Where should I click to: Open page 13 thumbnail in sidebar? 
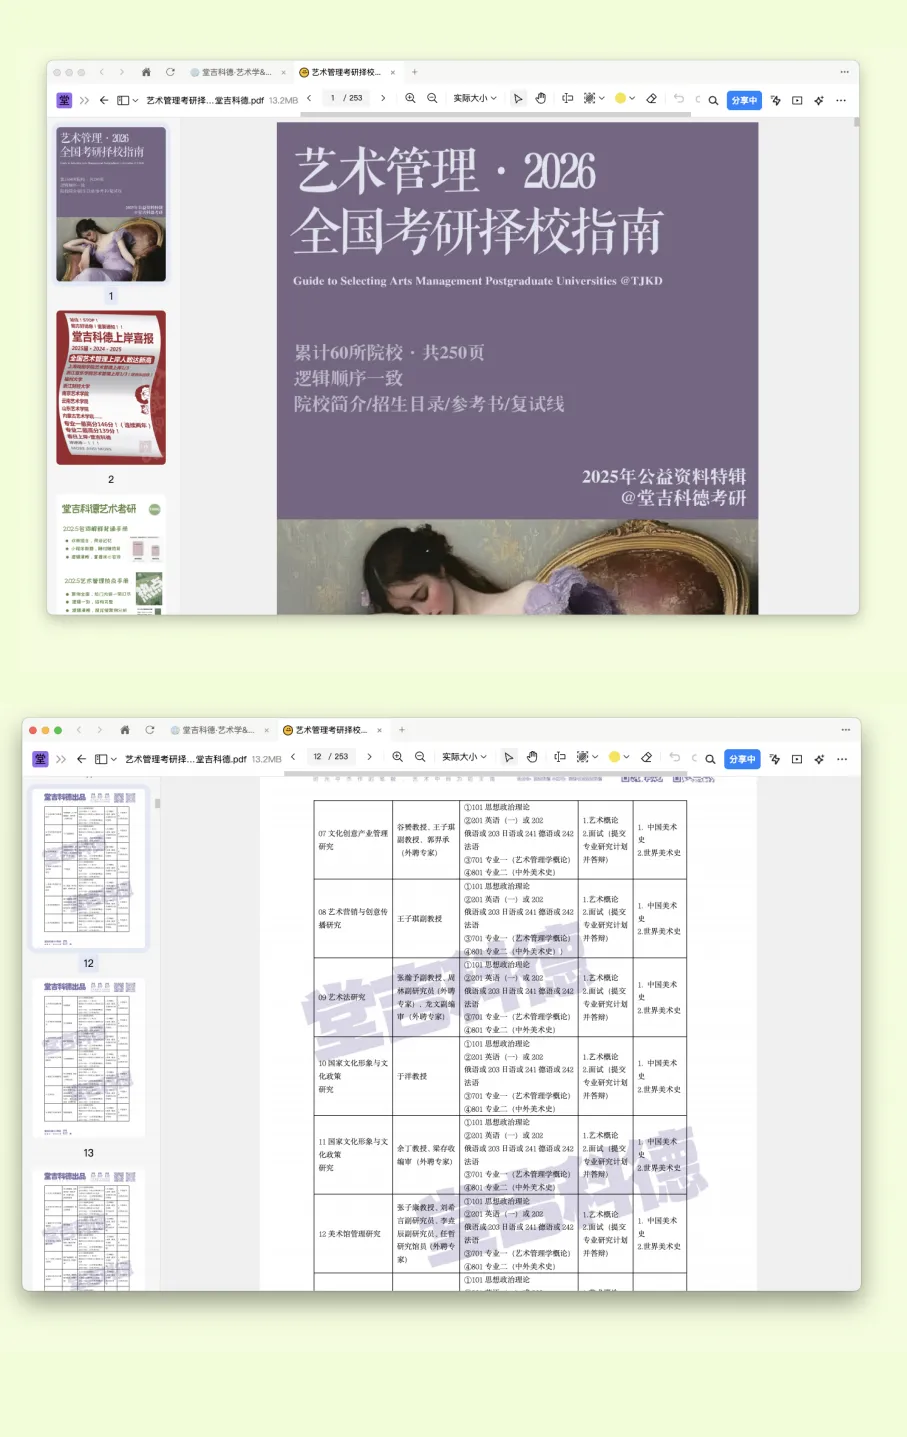(89, 1057)
